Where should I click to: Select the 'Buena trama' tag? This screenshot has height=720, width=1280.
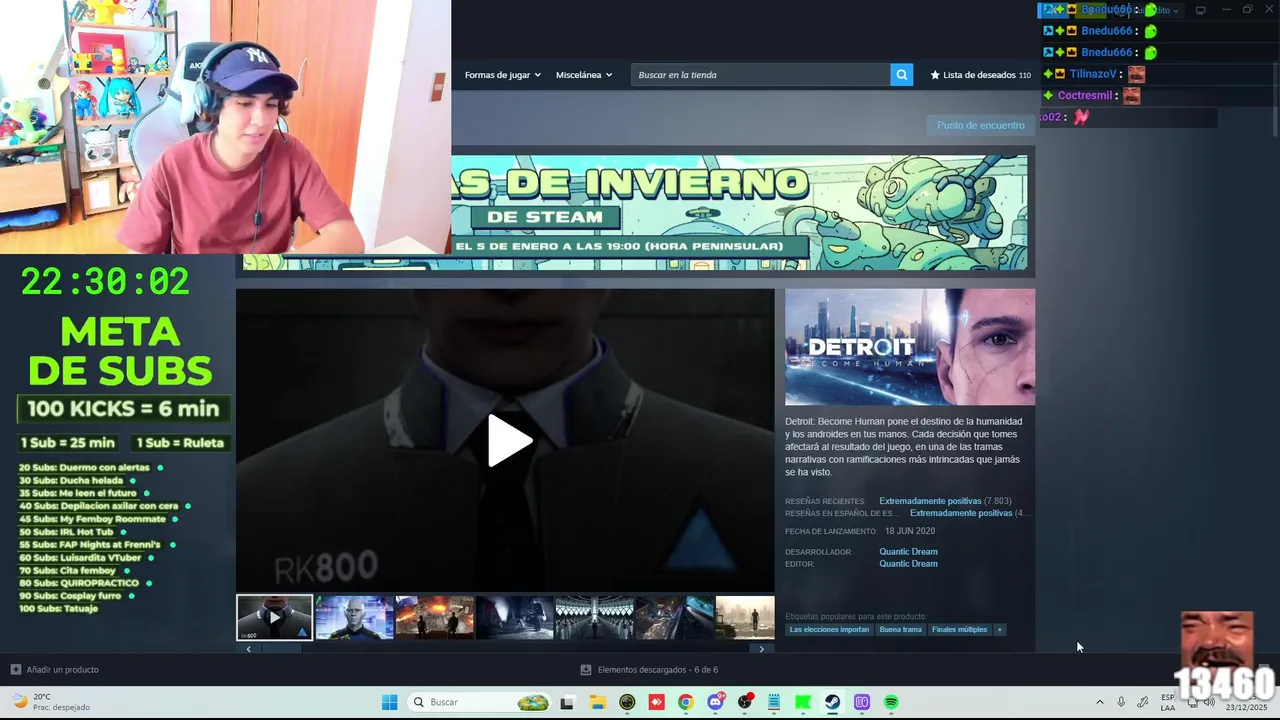pos(900,630)
